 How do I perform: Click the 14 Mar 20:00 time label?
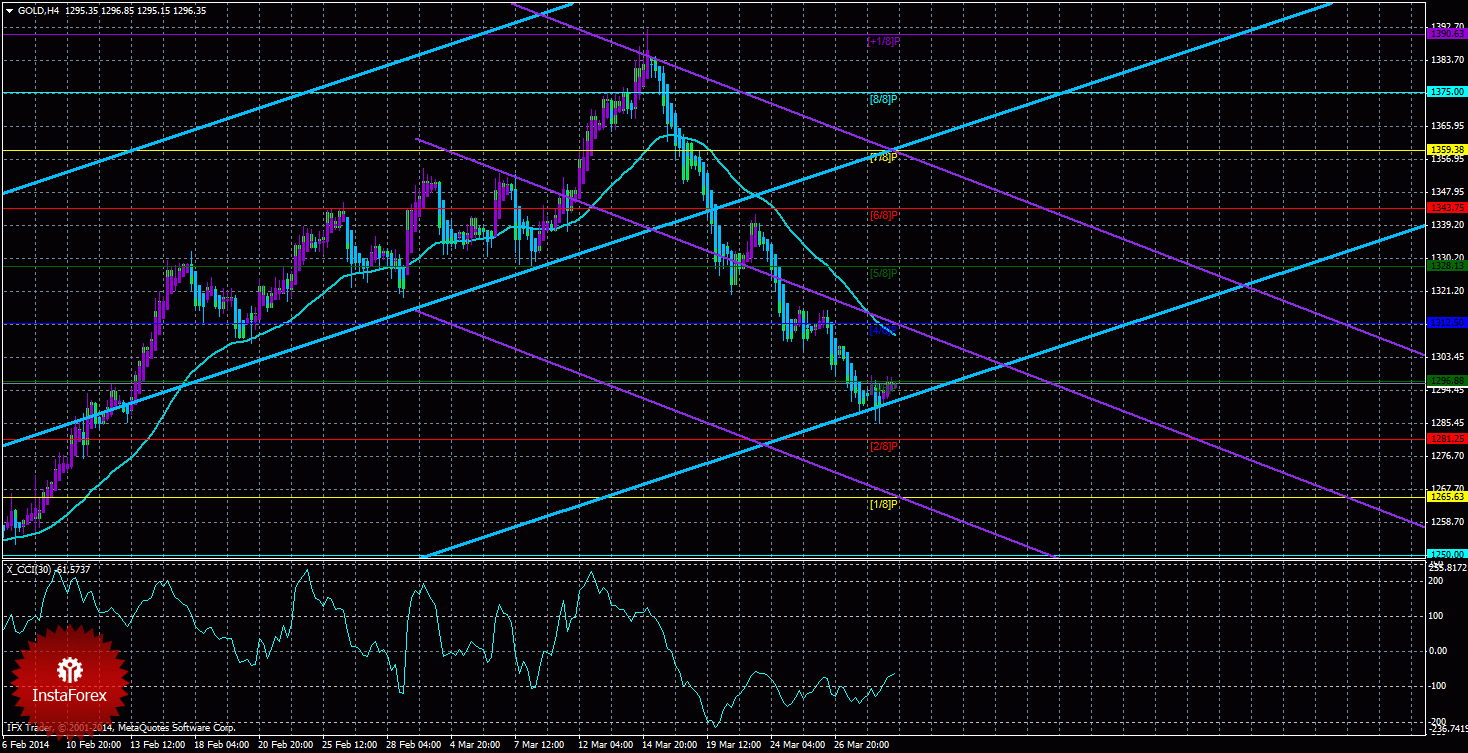tap(671, 745)
